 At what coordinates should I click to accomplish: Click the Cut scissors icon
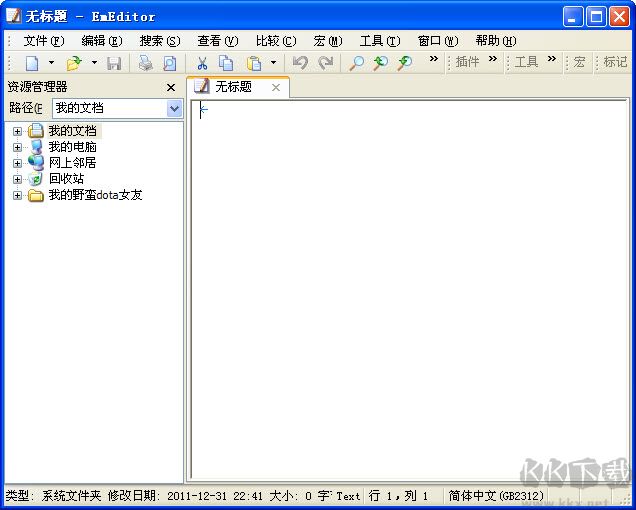[x=202, y=63]
